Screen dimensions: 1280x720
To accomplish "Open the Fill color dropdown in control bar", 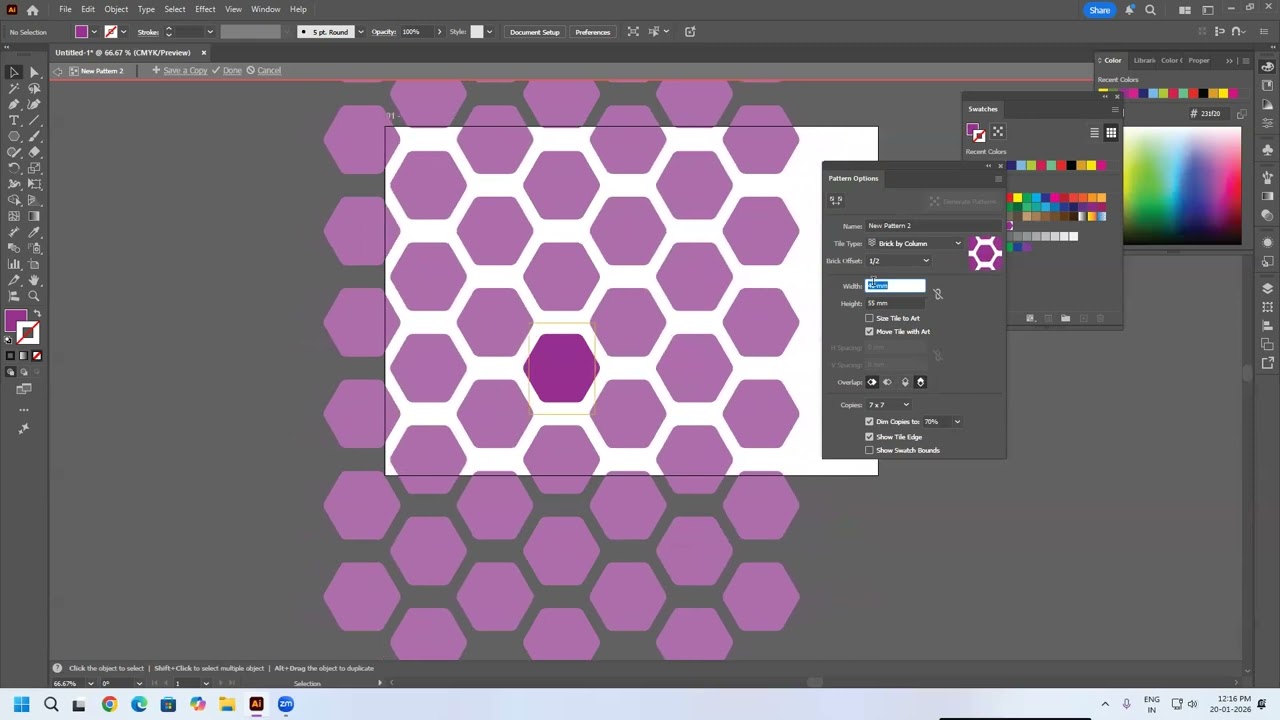I will point(94,32).
